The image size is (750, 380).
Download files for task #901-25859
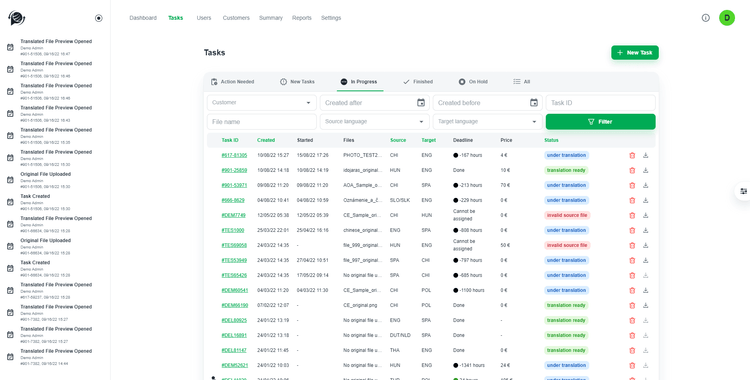point(645,170)
